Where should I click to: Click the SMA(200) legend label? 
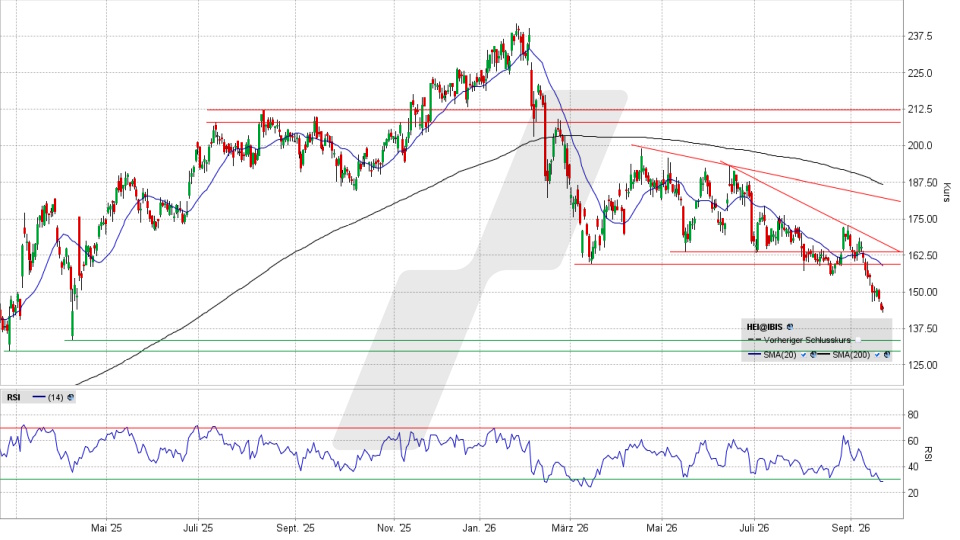click(851, 354)
